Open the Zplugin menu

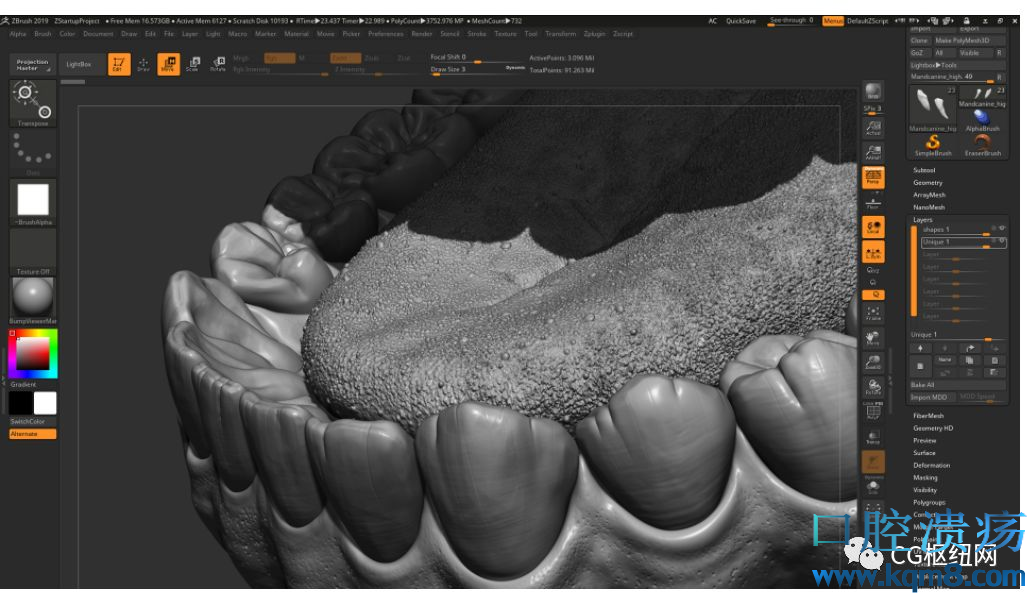click(594, 34)
